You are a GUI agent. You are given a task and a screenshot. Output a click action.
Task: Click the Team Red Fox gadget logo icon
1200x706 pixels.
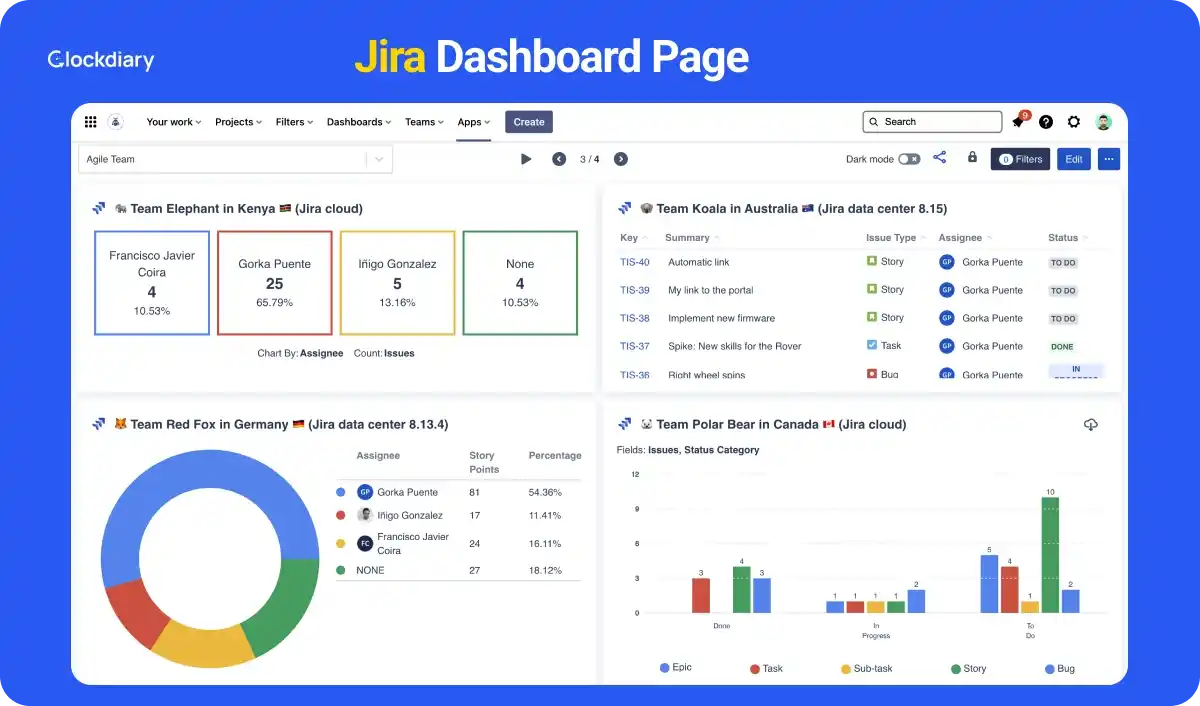tap(99, 425)
